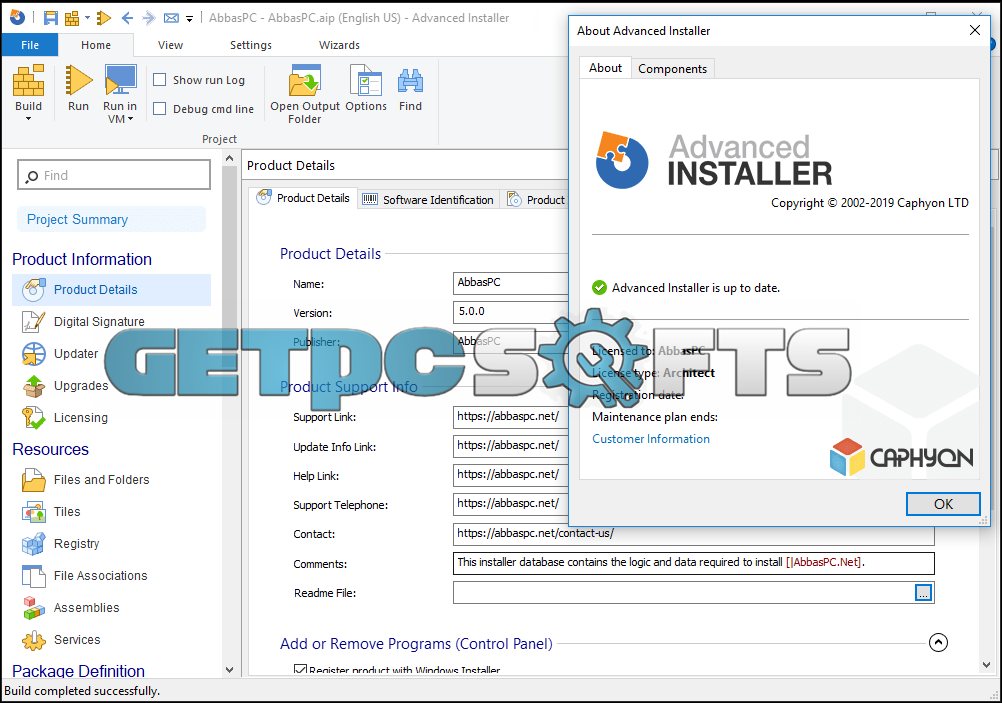Click the Advanced Installer app icon in title bar

click(17, 17)
